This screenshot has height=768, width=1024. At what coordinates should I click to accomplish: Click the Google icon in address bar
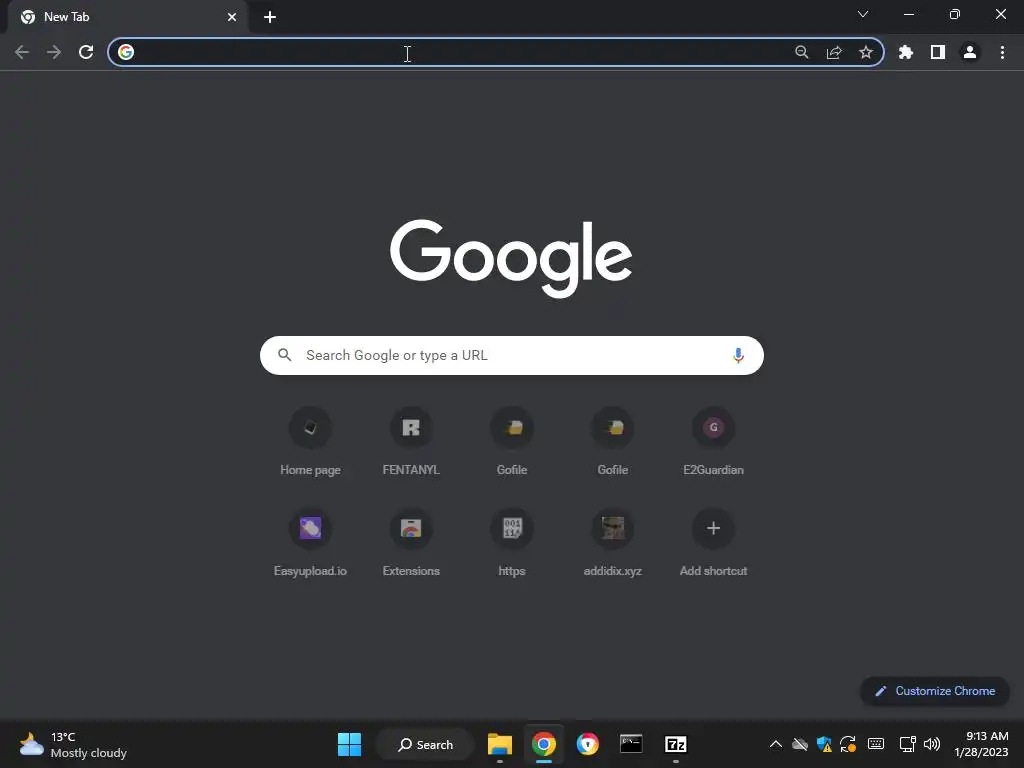coord(126,52)
